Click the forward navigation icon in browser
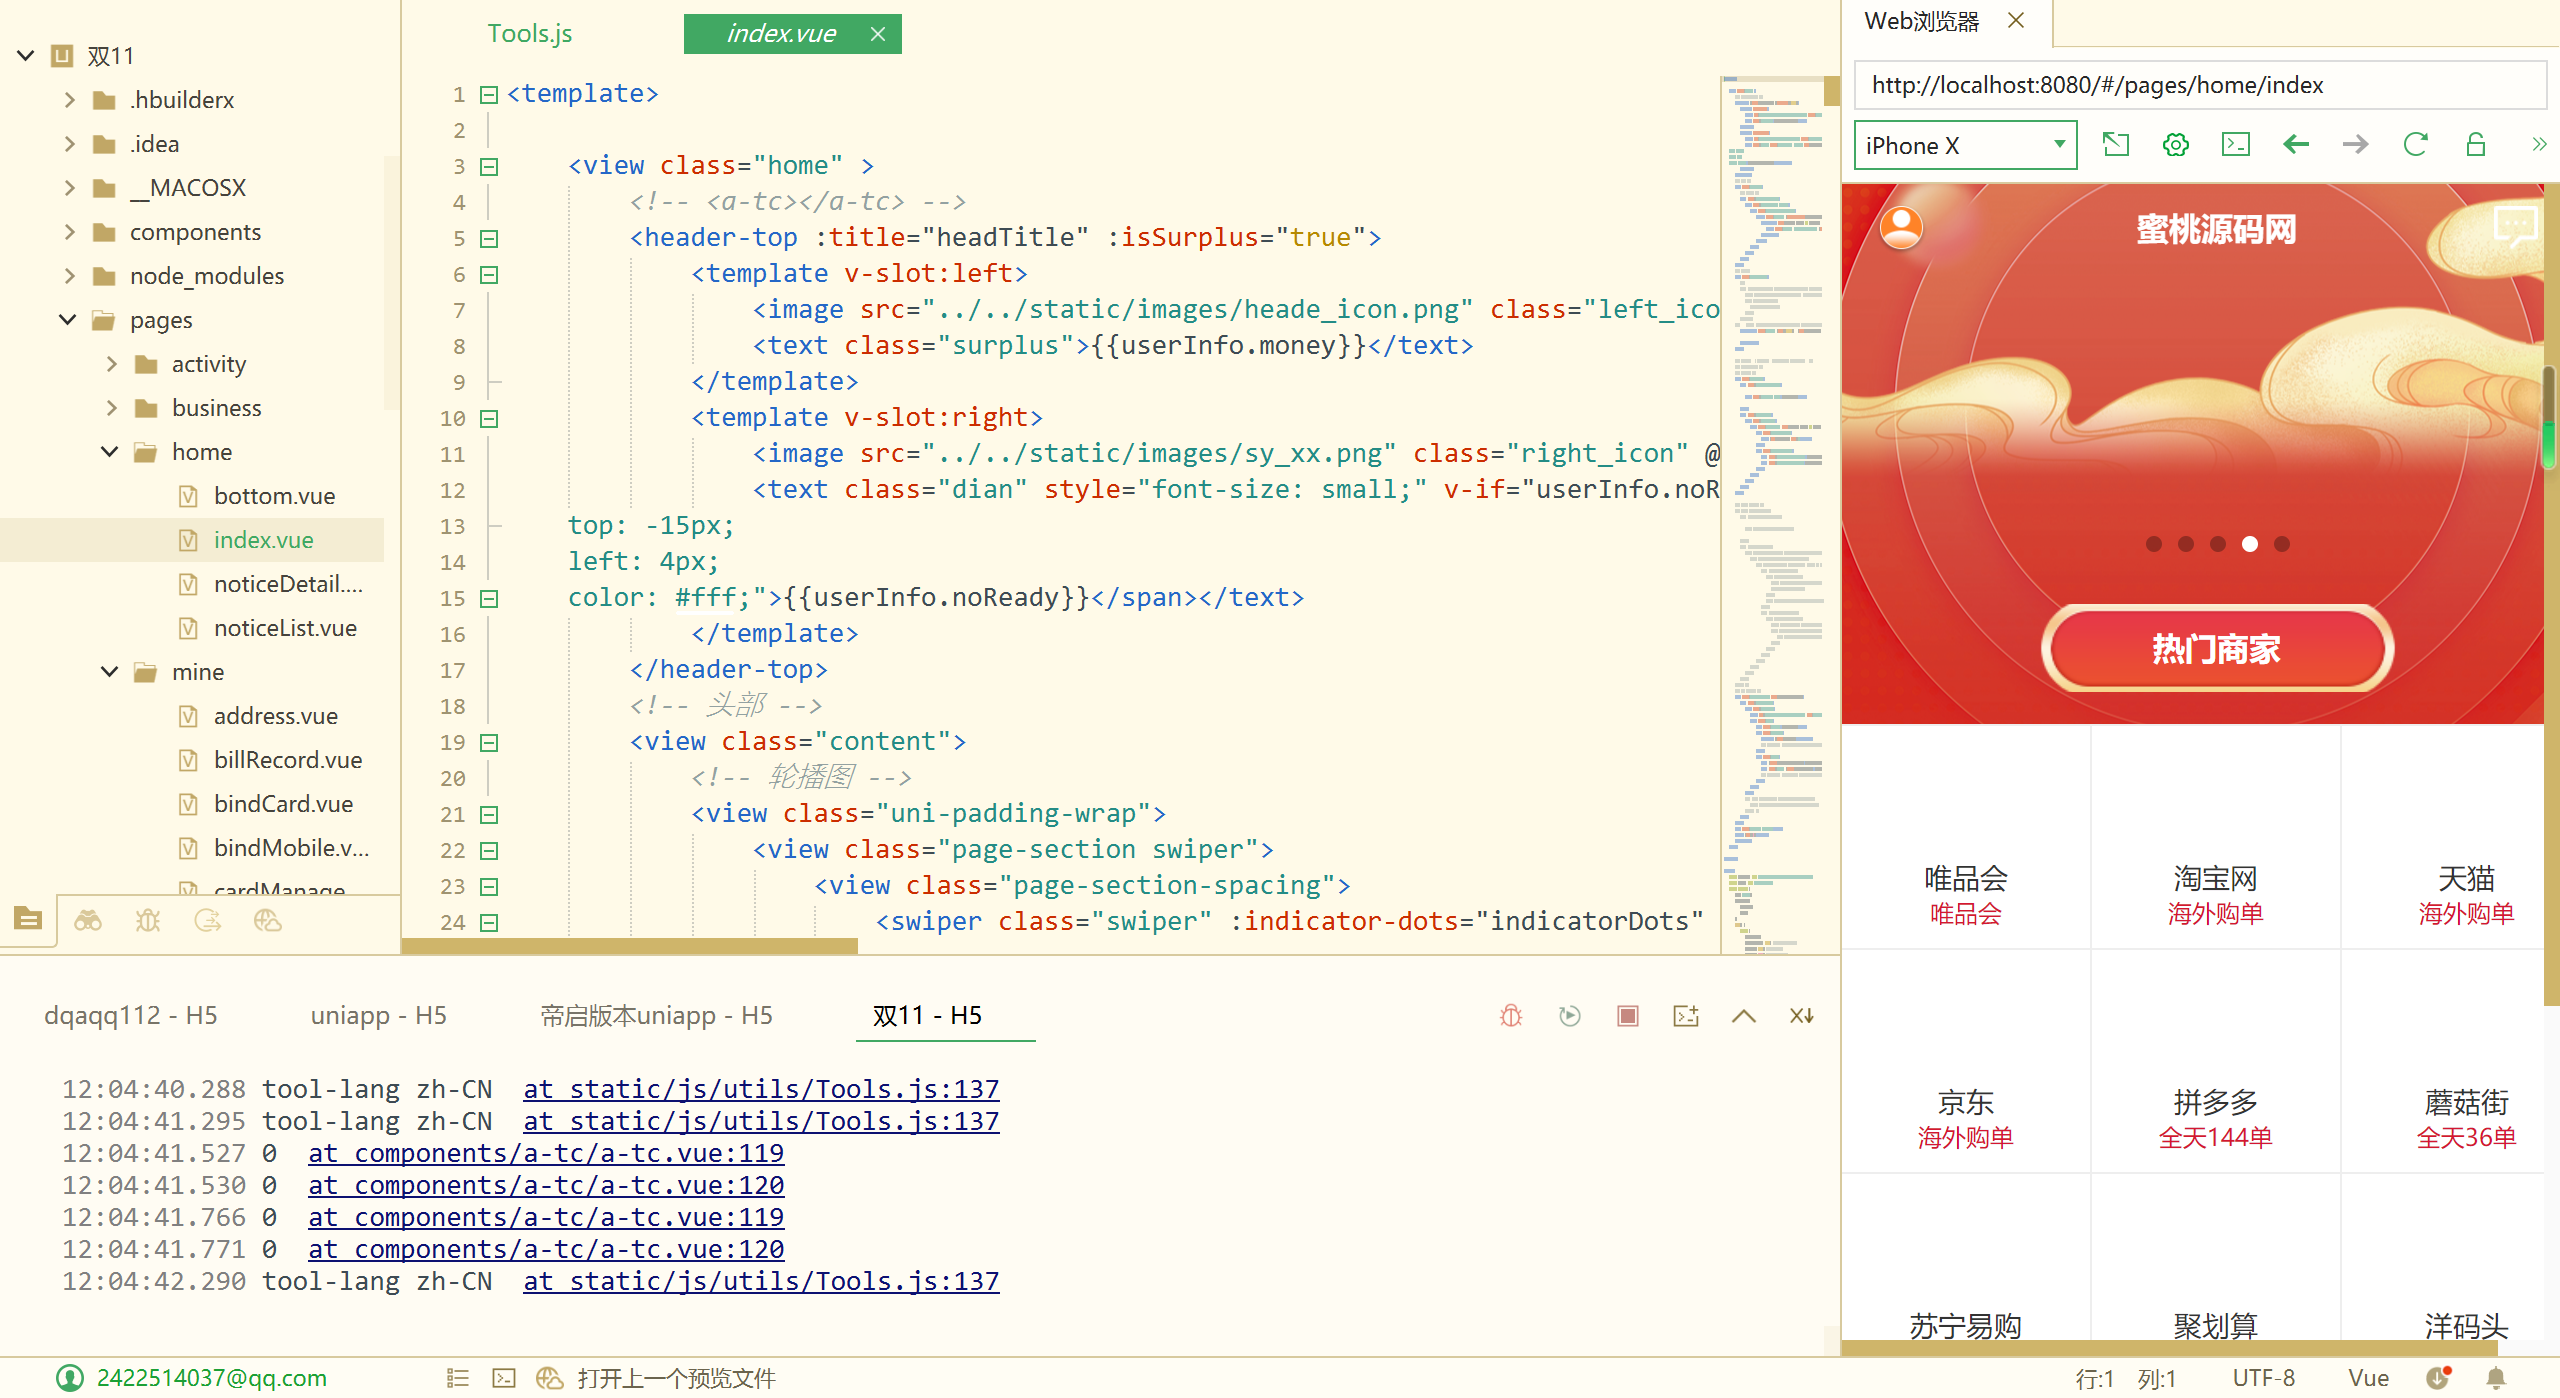Image resolution: width=2560 pixels, height=1398 pixels. tap(2355, 145)
